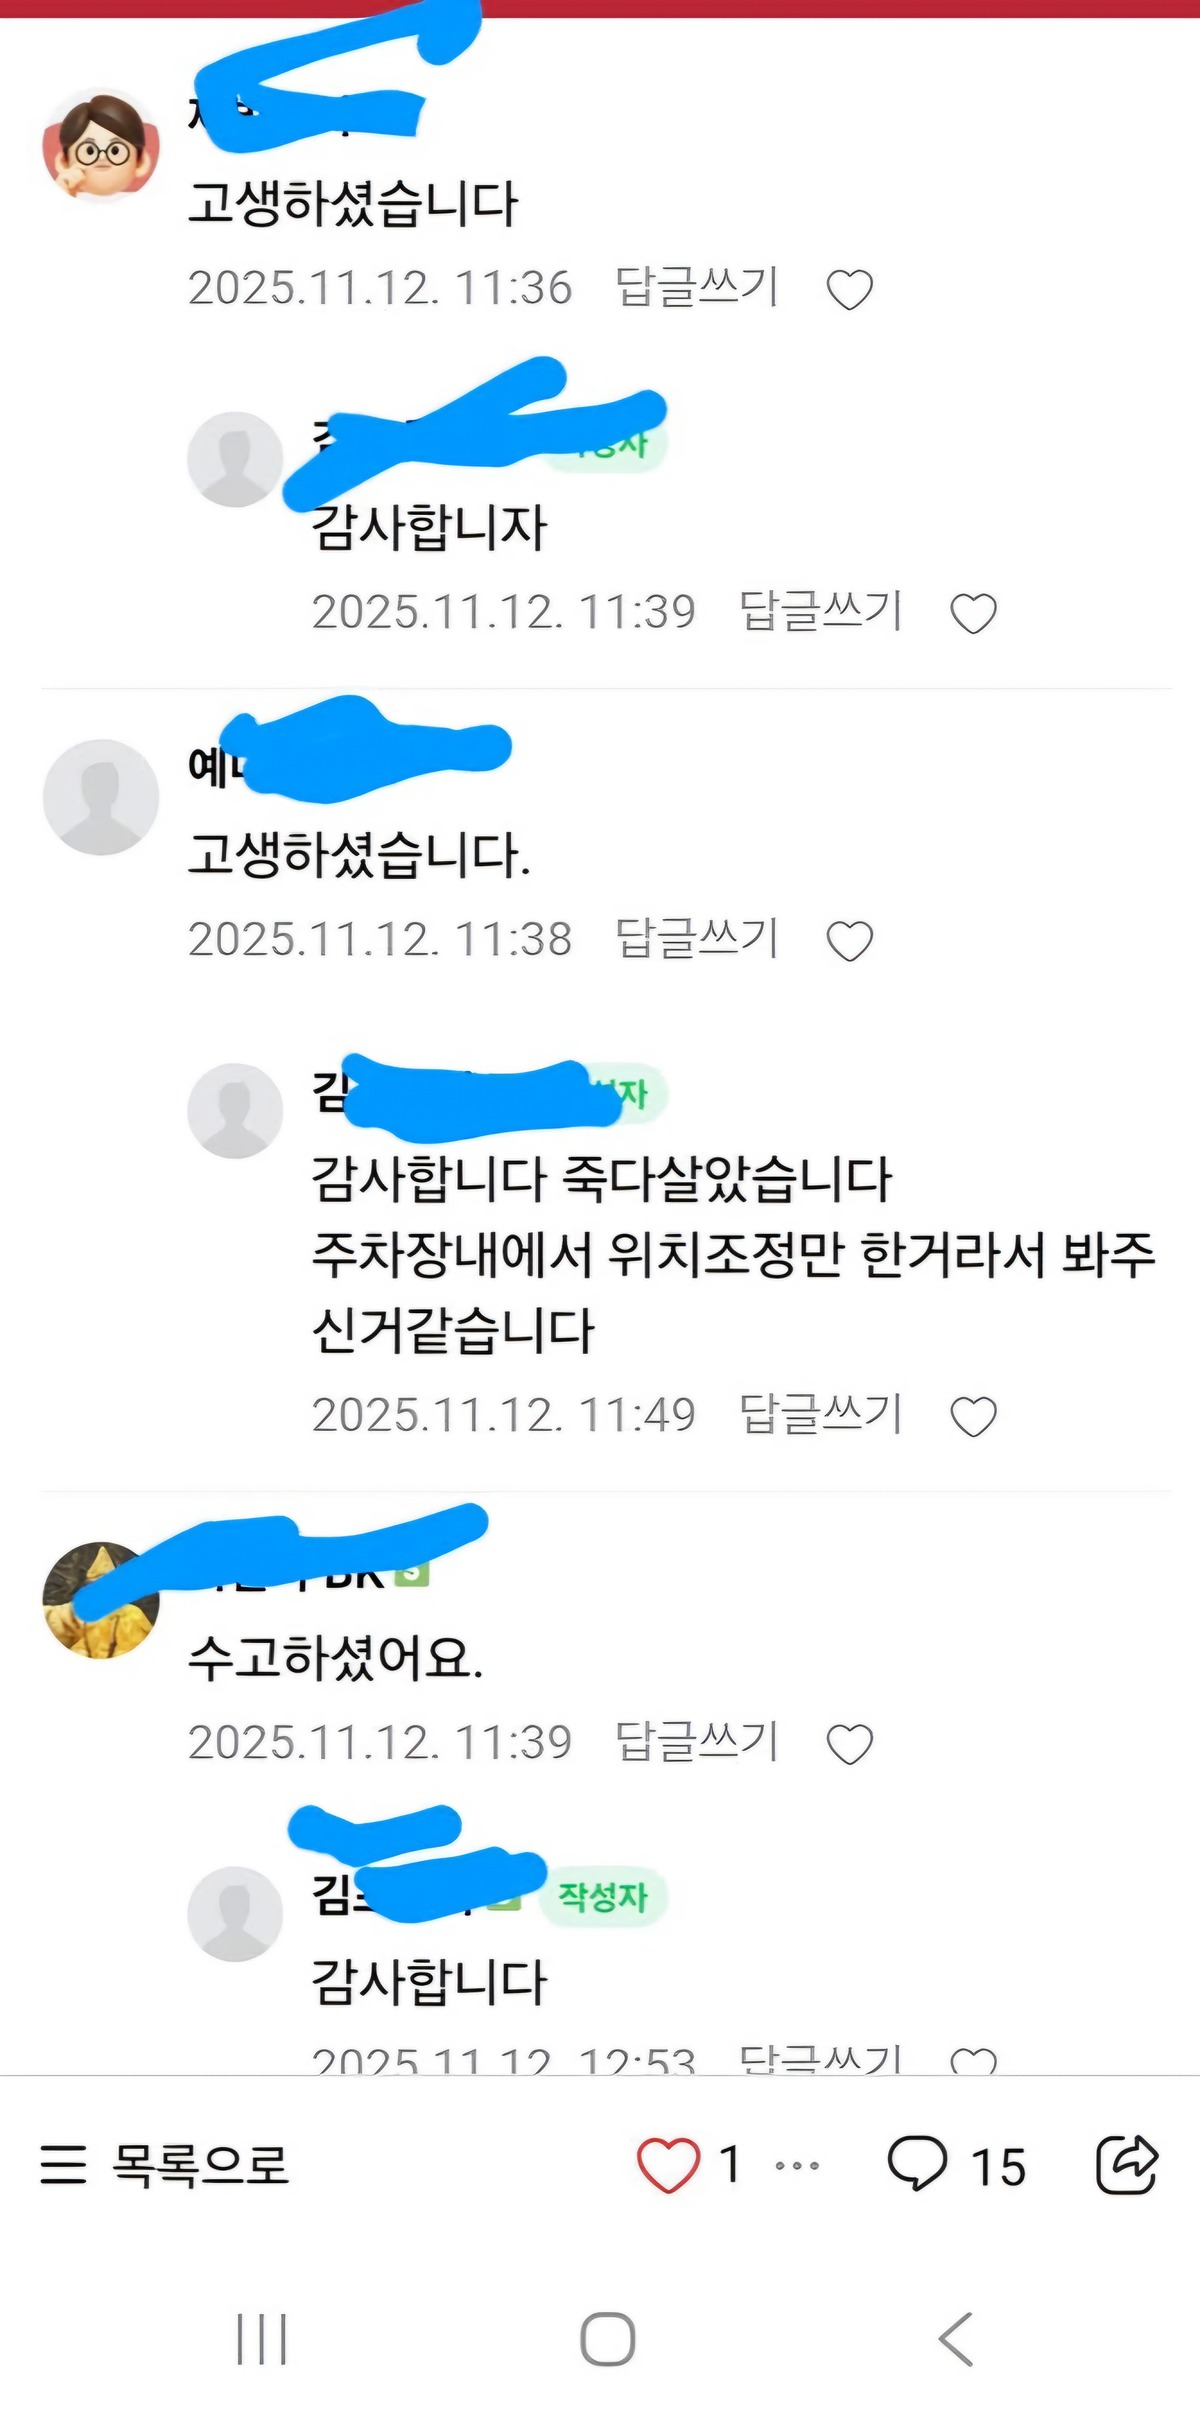Screen dimensions: 1200x2418
Task: Tap the 작성자 badge on last reply
Action: (x=603, y=1896)
